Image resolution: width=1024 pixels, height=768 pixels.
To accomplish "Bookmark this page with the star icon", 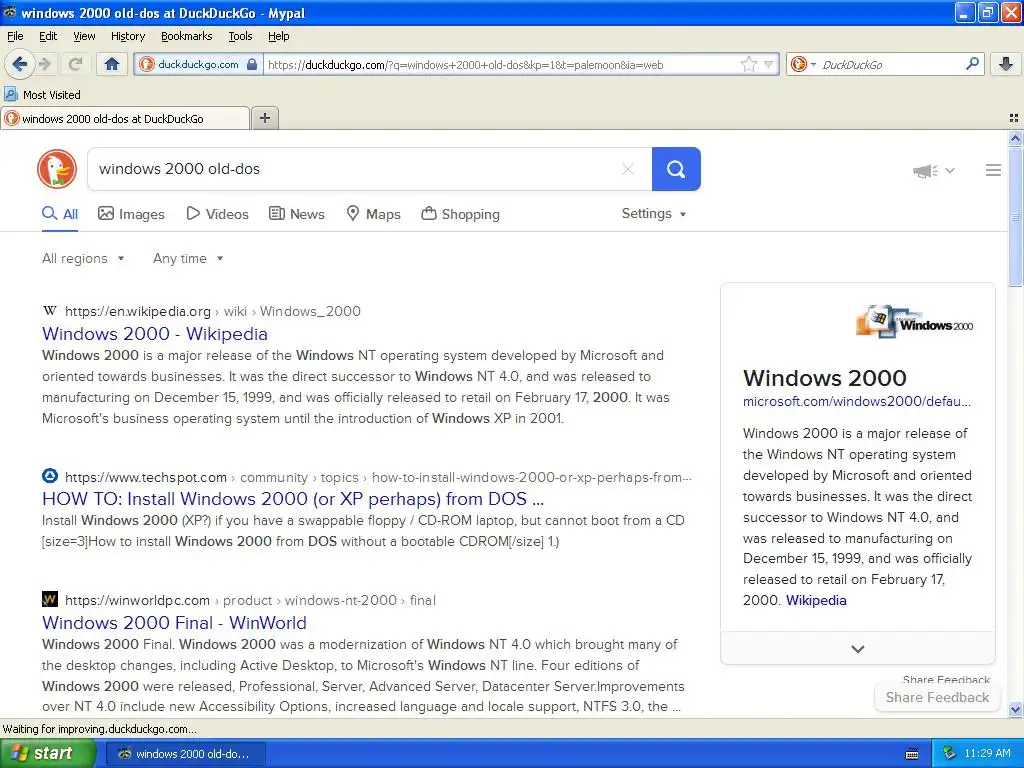I will coord(748,64).
